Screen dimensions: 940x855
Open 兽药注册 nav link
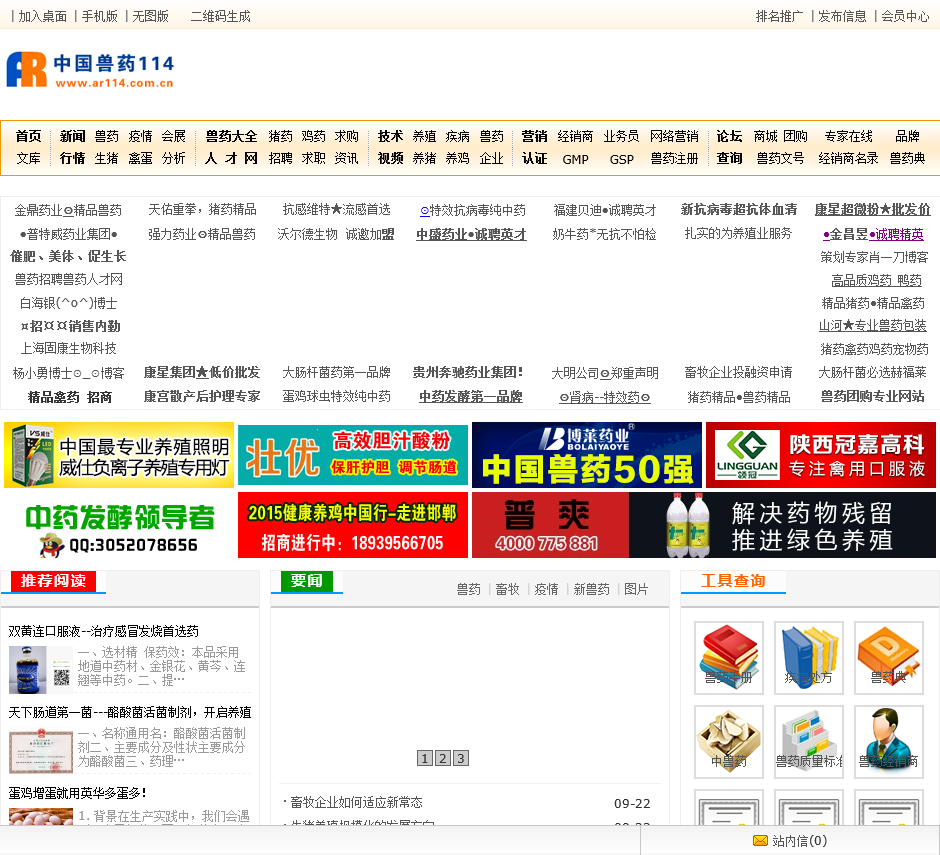coord(674,158)
